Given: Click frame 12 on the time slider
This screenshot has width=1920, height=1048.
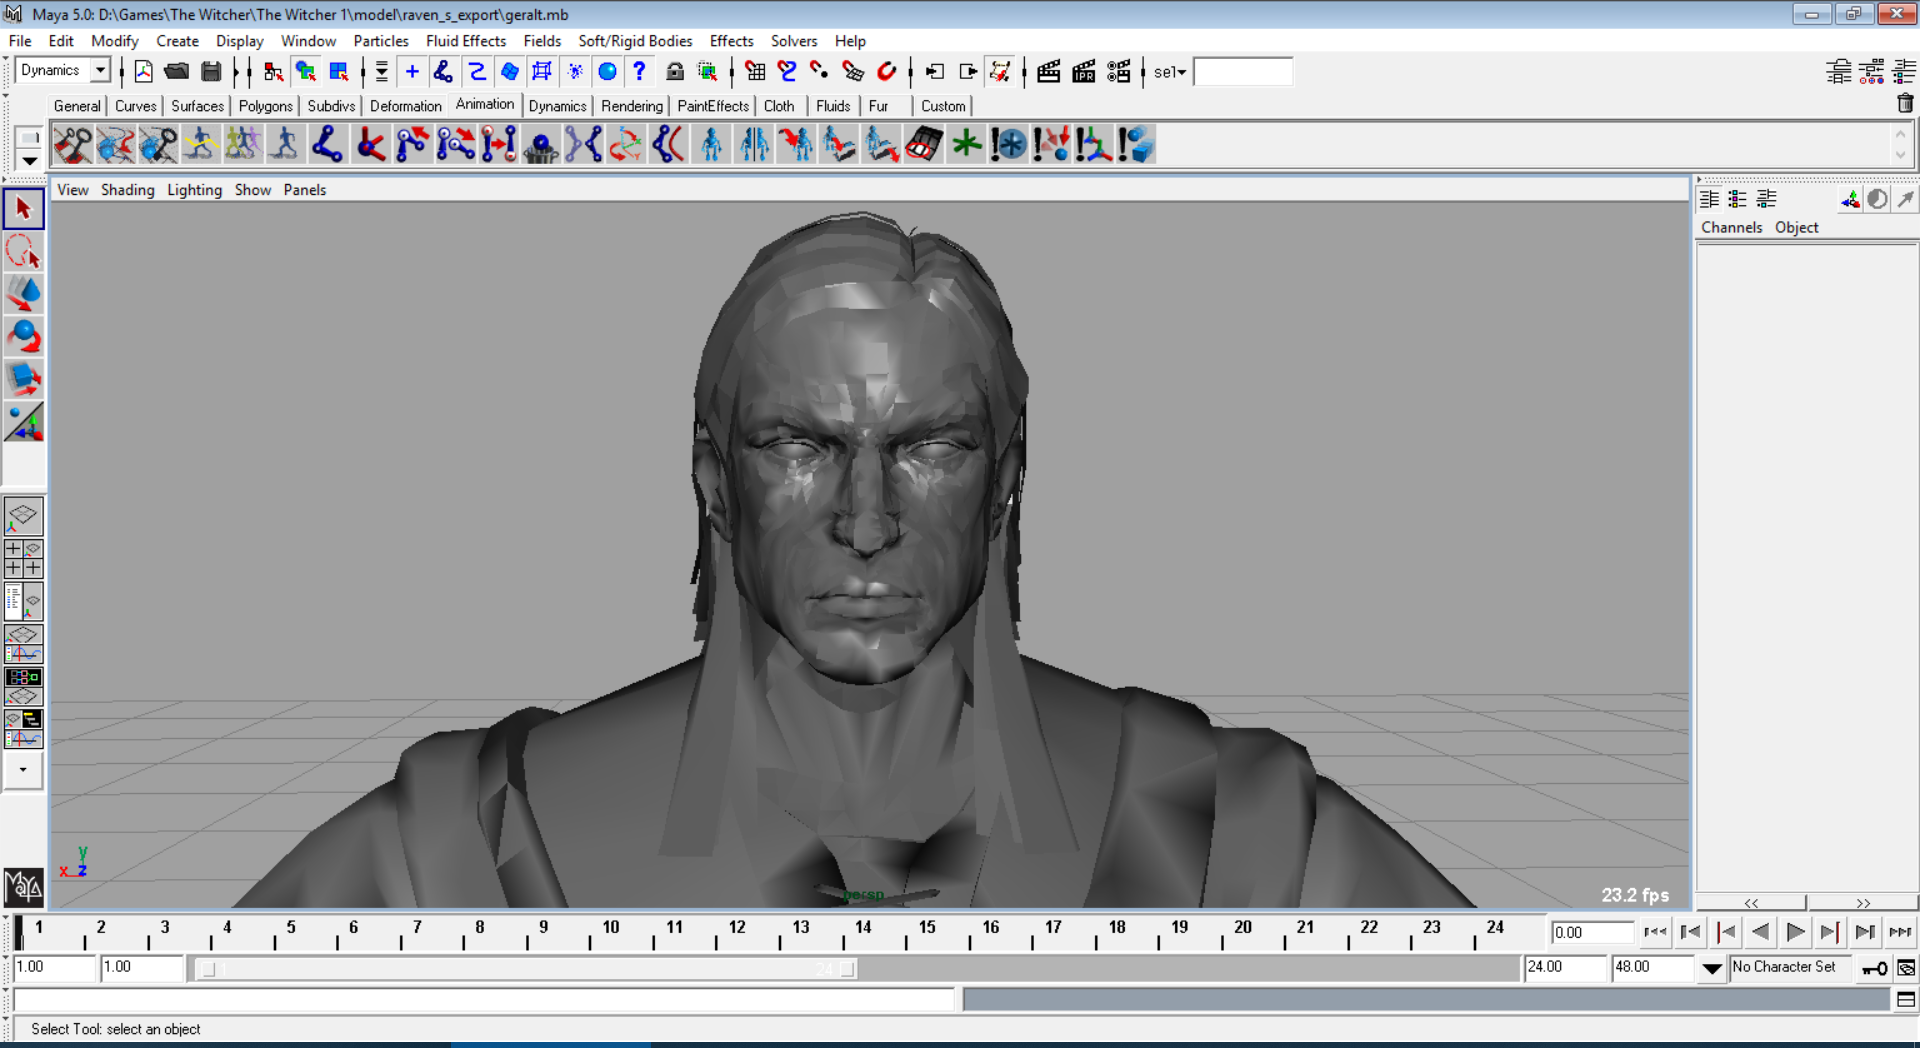Looking at the screenshot, I should point(737,928).
